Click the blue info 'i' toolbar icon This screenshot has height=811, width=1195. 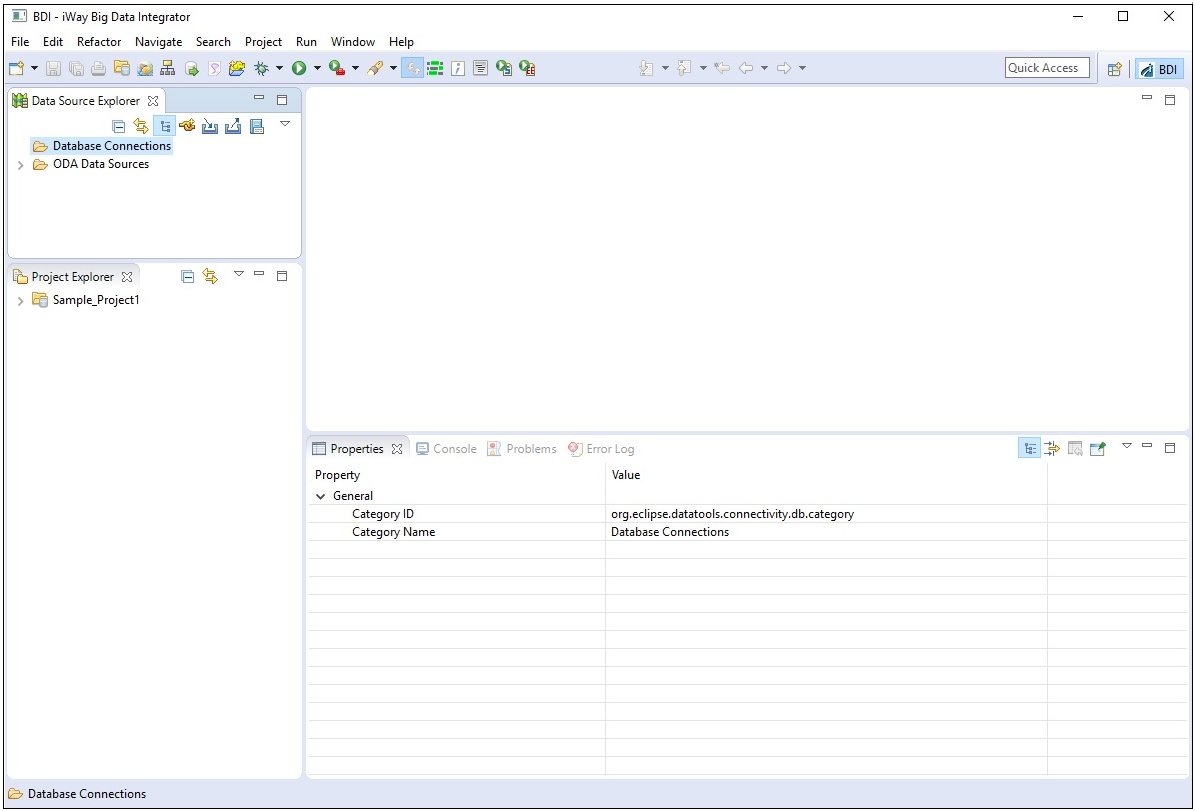(457, 69)
